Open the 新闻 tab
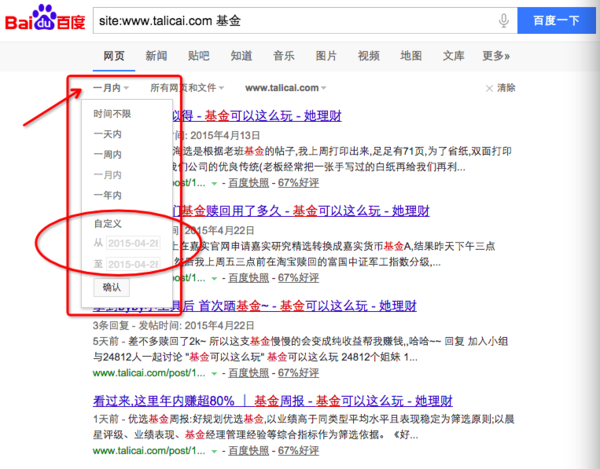 pos(156,56)
